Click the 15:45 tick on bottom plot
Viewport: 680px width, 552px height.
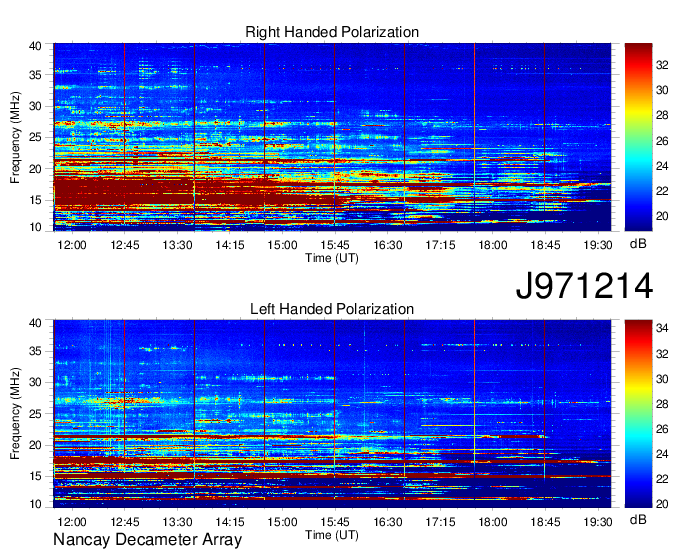(335, 522)
